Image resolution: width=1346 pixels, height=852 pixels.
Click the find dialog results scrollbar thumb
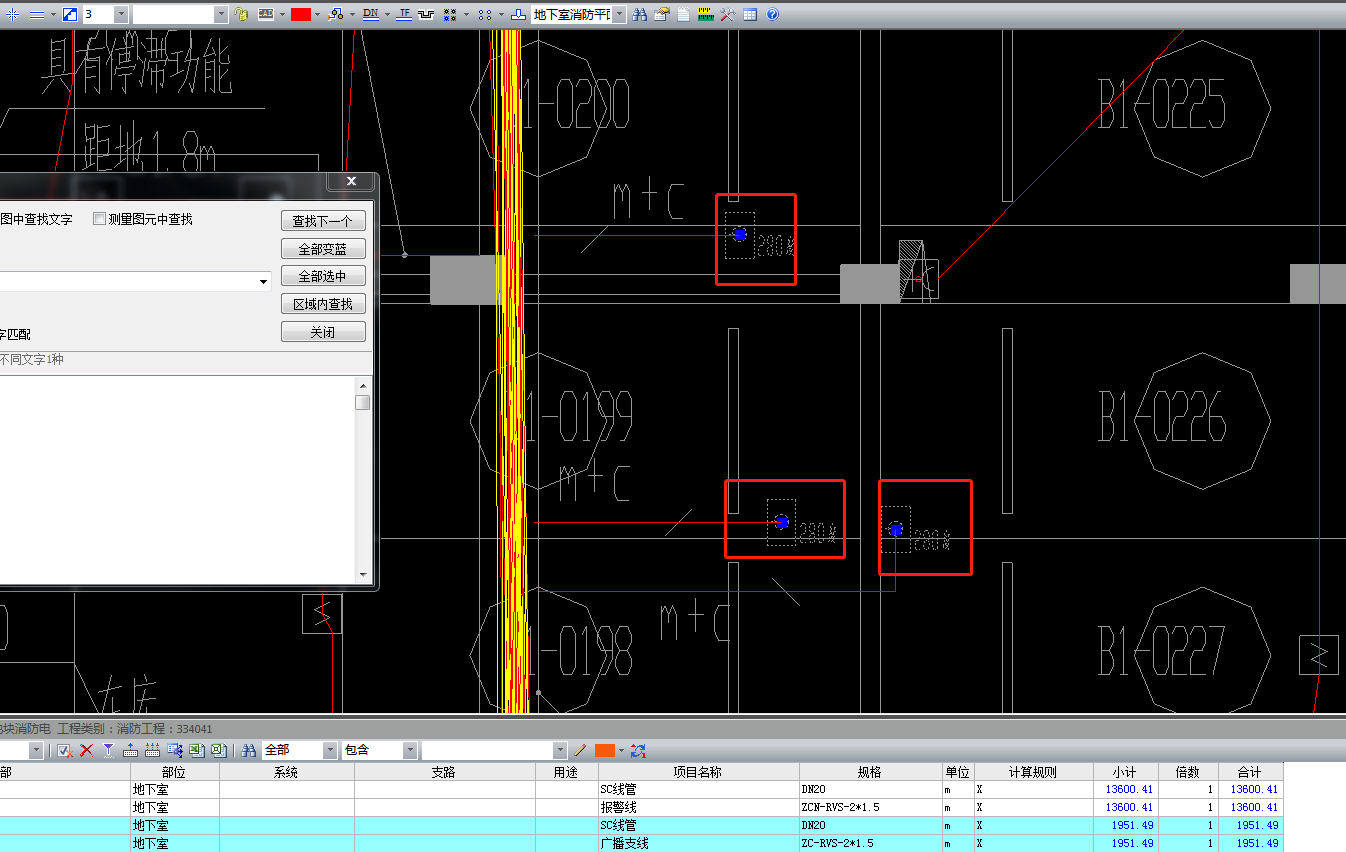(362, 402)
